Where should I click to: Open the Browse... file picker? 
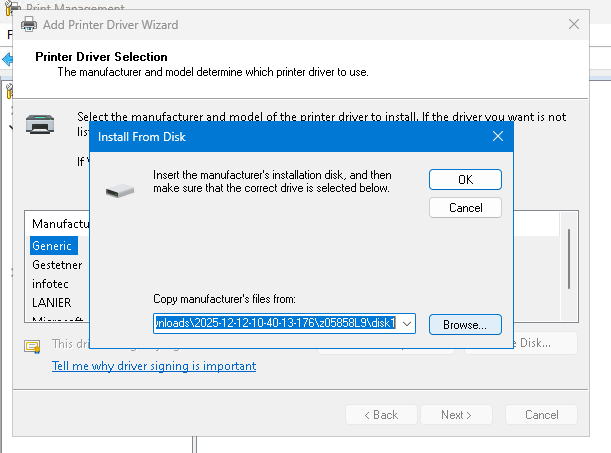pyautogui.click(x=465, y=325)
